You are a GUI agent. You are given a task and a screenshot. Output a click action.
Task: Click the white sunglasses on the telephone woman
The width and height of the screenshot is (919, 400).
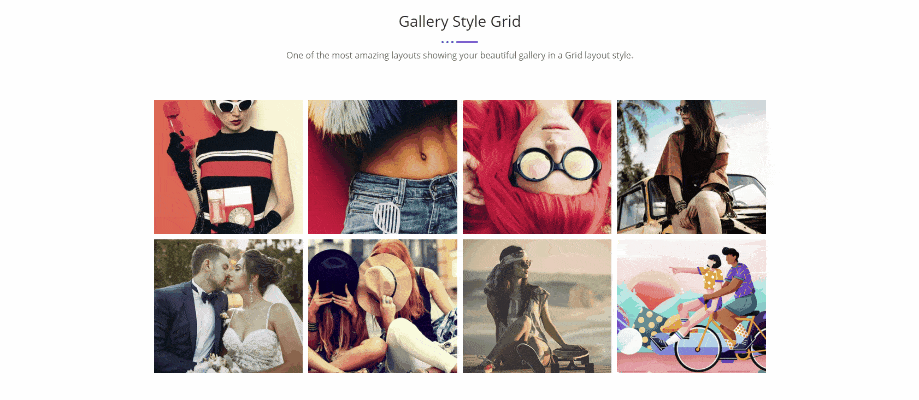(234, 106)
